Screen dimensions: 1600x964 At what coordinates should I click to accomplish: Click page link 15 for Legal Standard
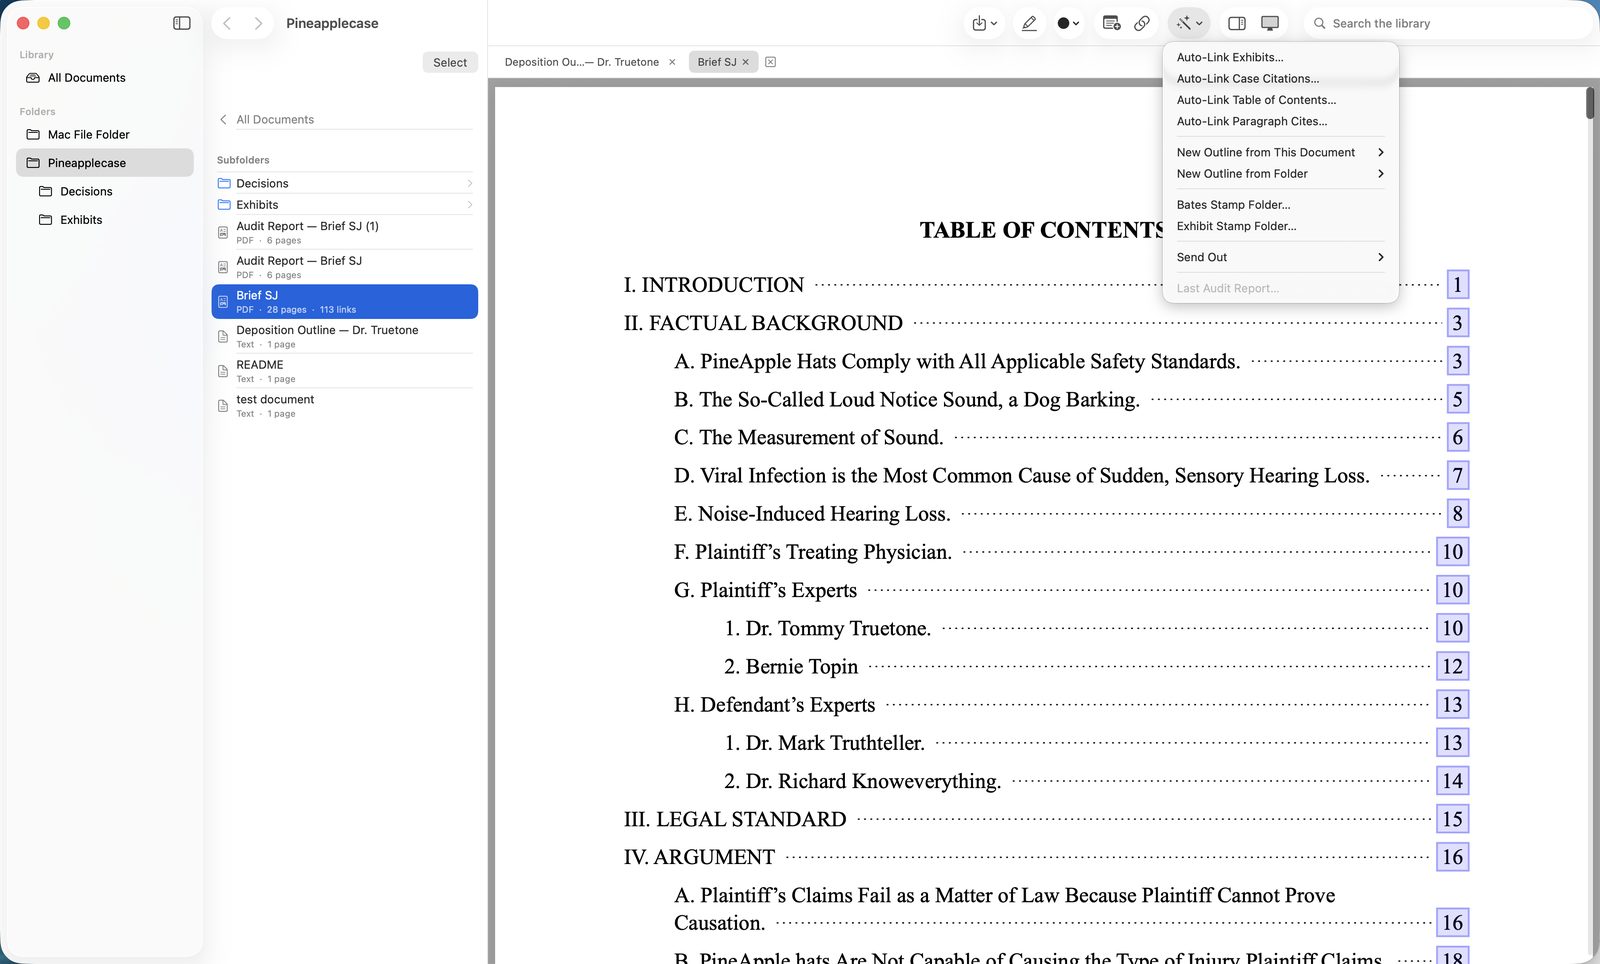click(x=1453, y=819)
